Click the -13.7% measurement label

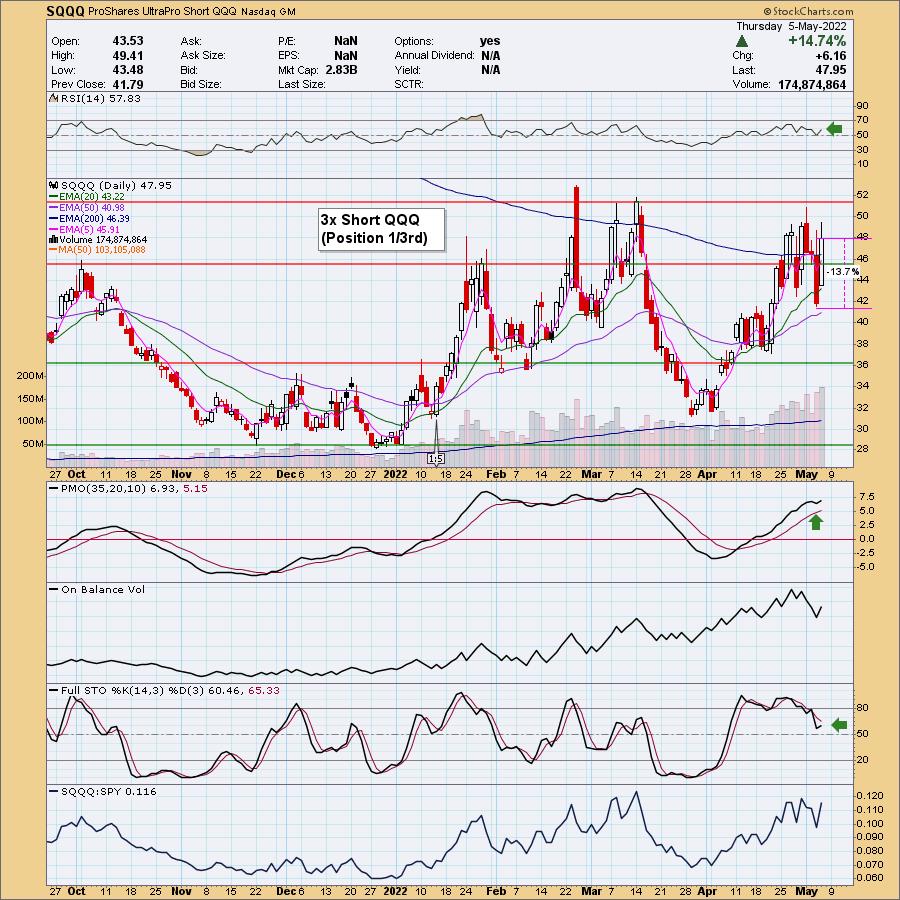click(844, 271)
